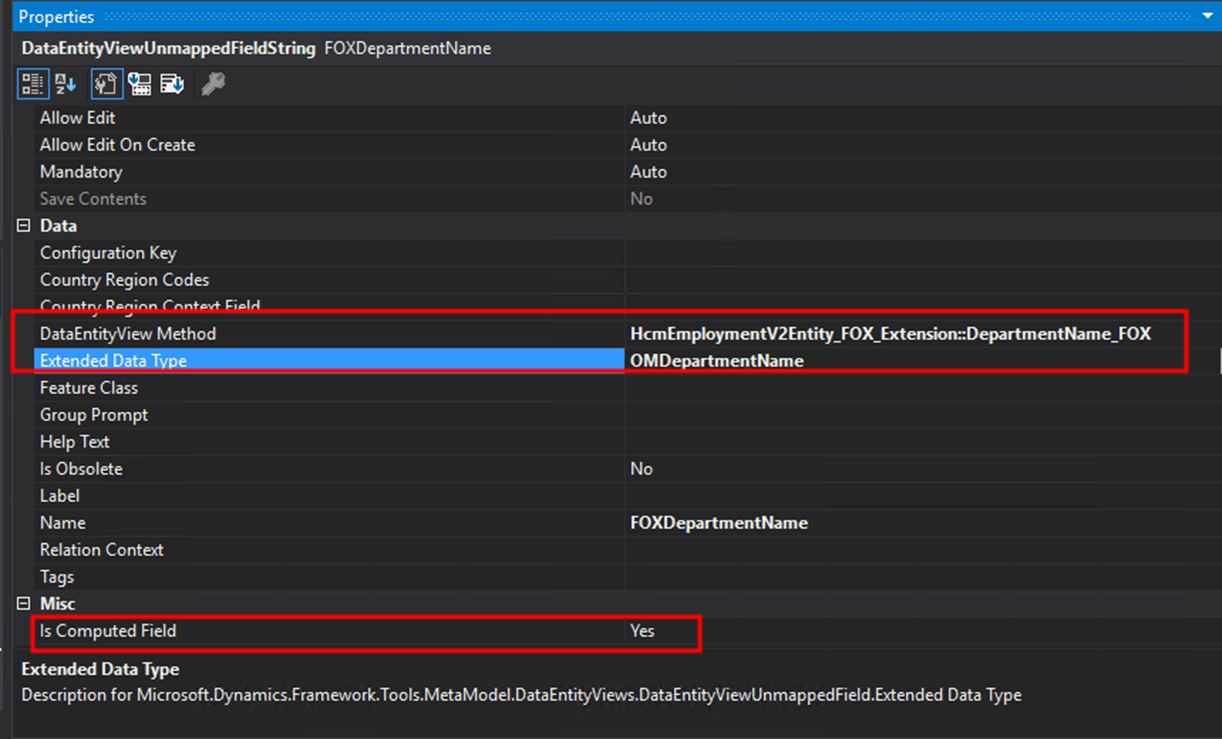Screen dimensions: 1222x739
Task: Sort properties alphabetically with A-Z icon
Action: coord(65,85)
